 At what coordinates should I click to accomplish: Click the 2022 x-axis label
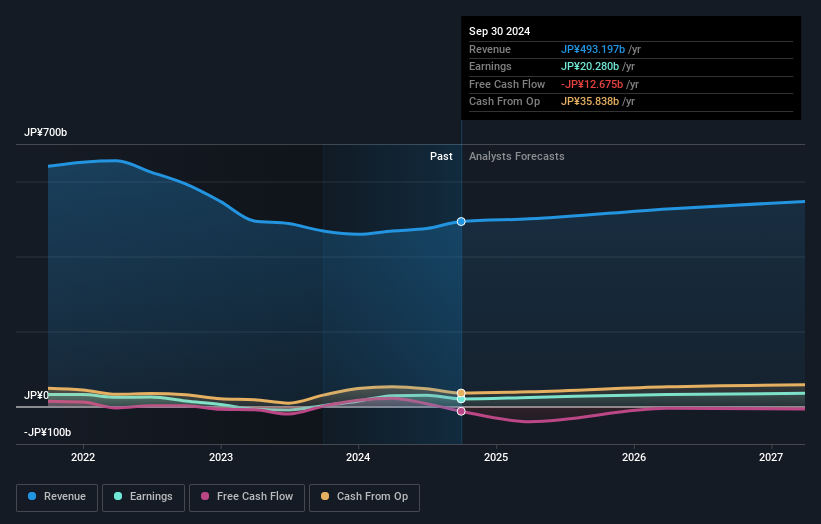(83, 457)
